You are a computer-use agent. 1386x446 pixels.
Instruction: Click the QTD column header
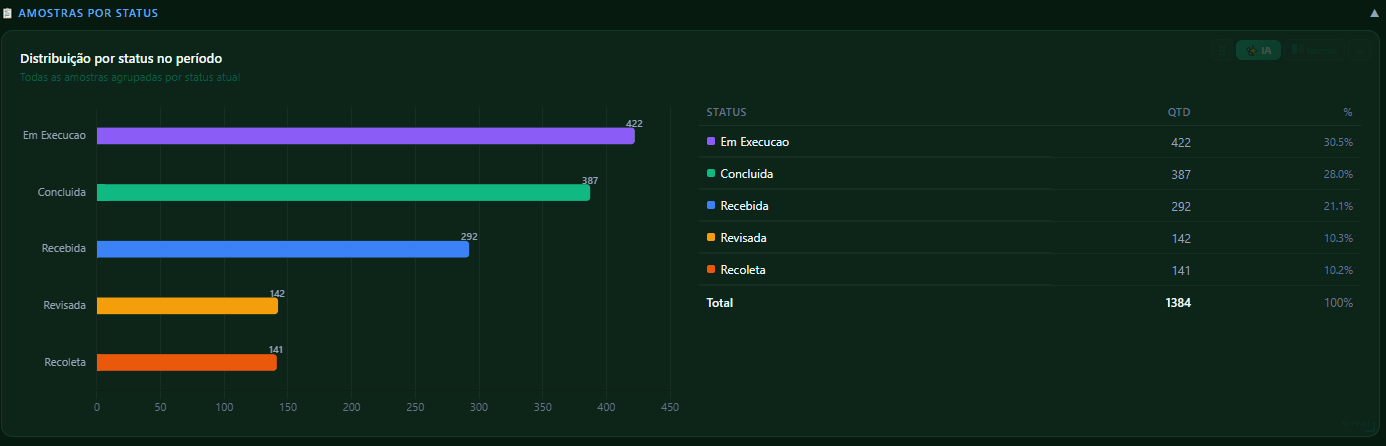point(1179,112)
